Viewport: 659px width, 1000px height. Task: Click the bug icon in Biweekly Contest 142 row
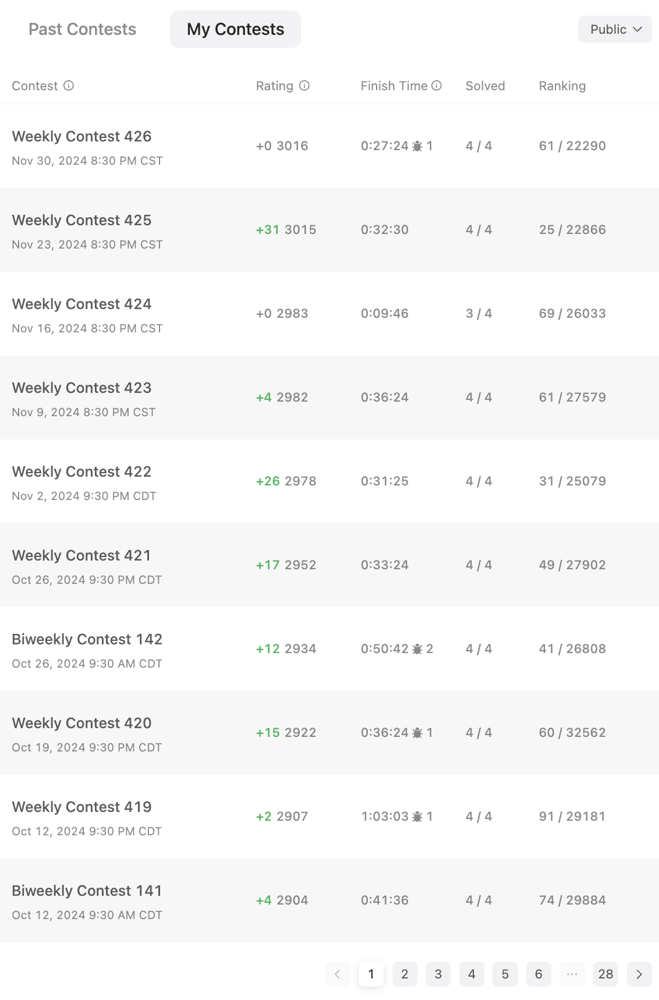[x=417, y=649]
